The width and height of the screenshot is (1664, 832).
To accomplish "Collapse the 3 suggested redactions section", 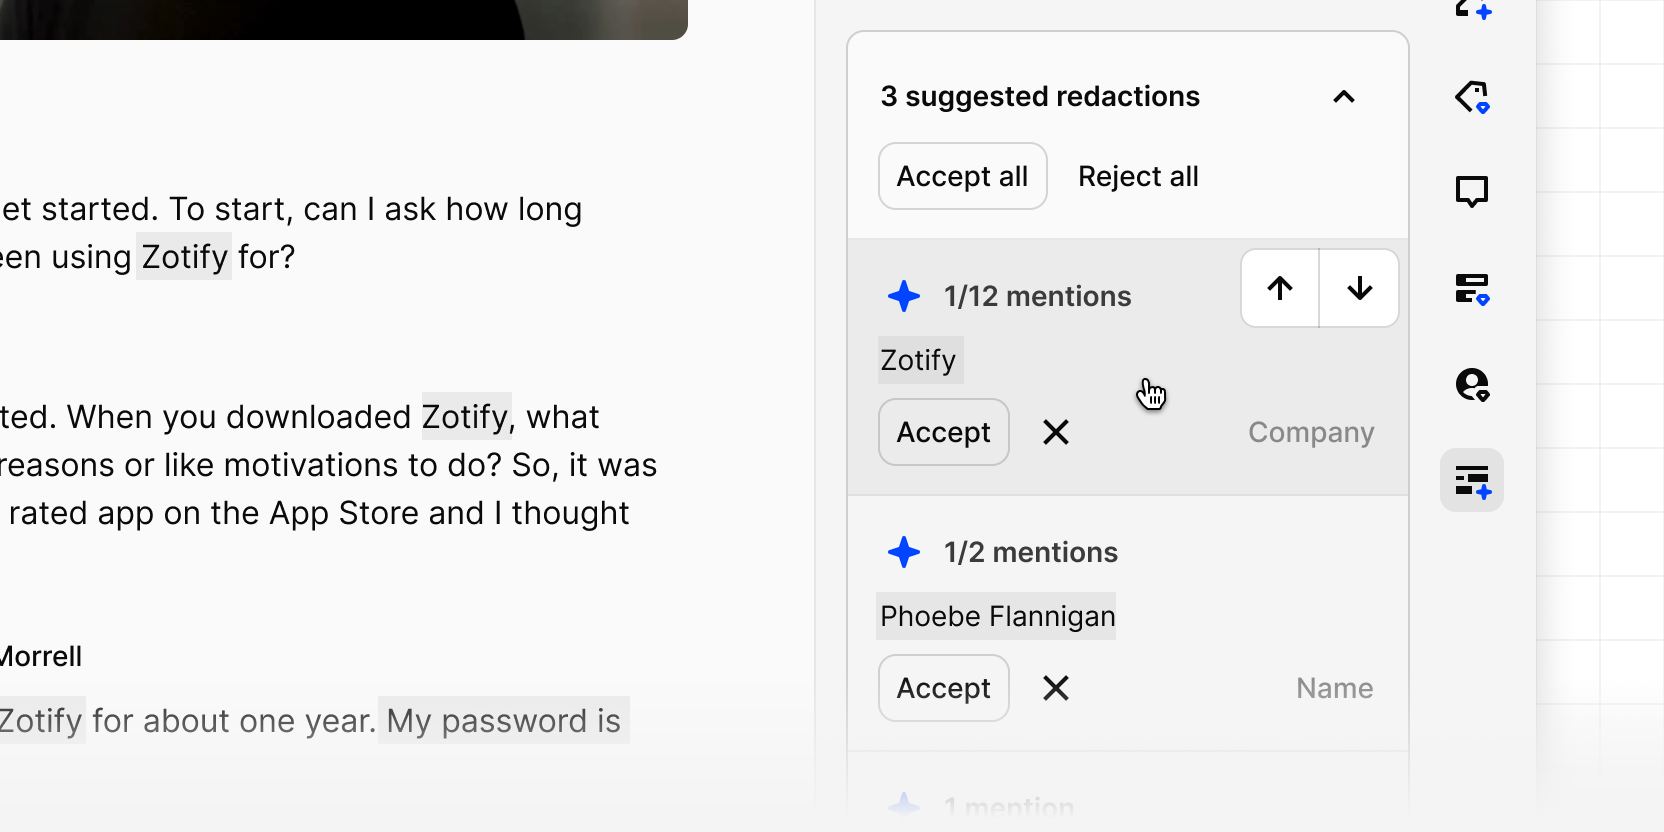I will [1344, 97].
